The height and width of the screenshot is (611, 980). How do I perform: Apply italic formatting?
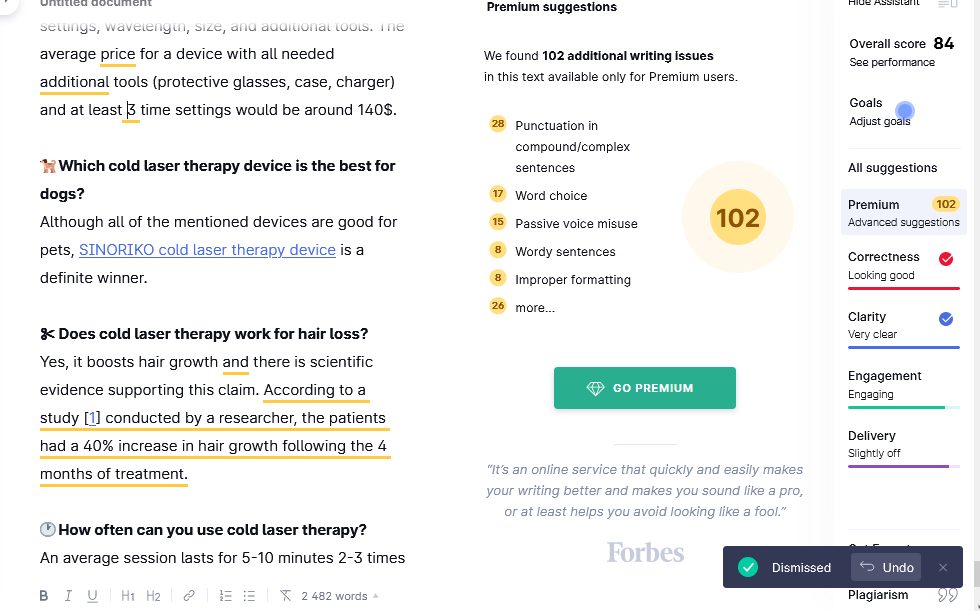[68, 596]
